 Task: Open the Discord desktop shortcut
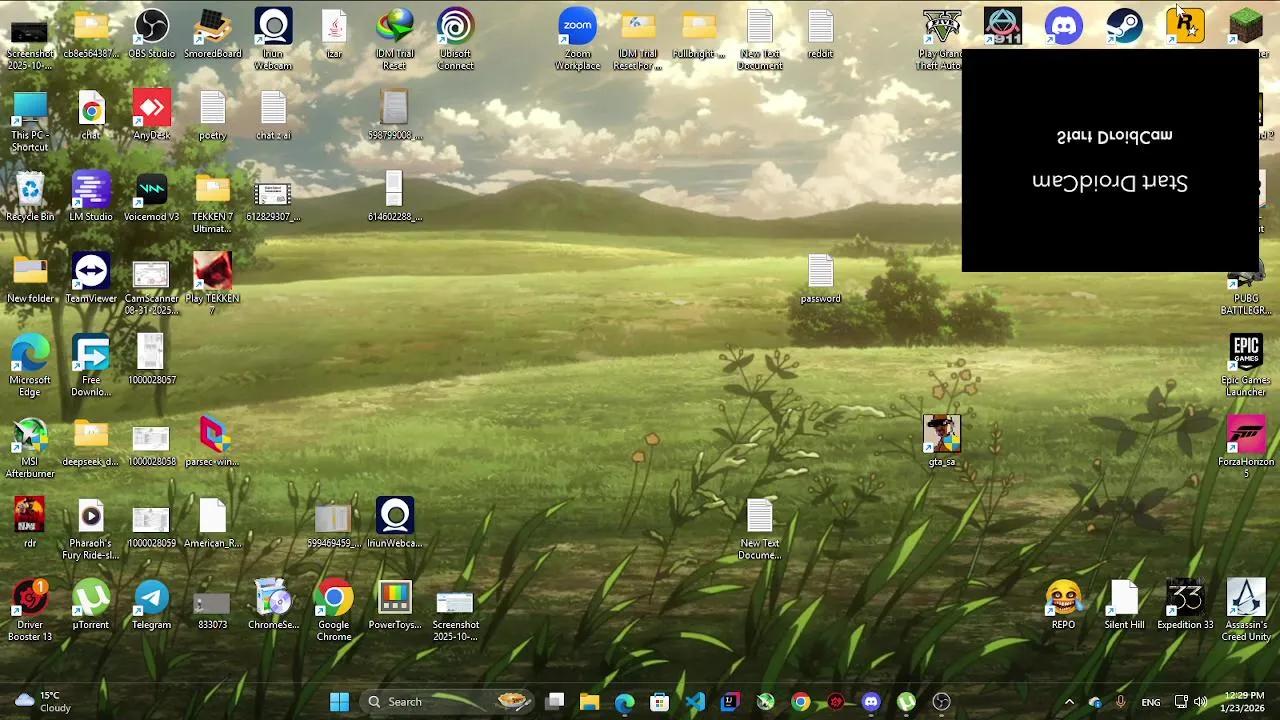(1063, 26)
